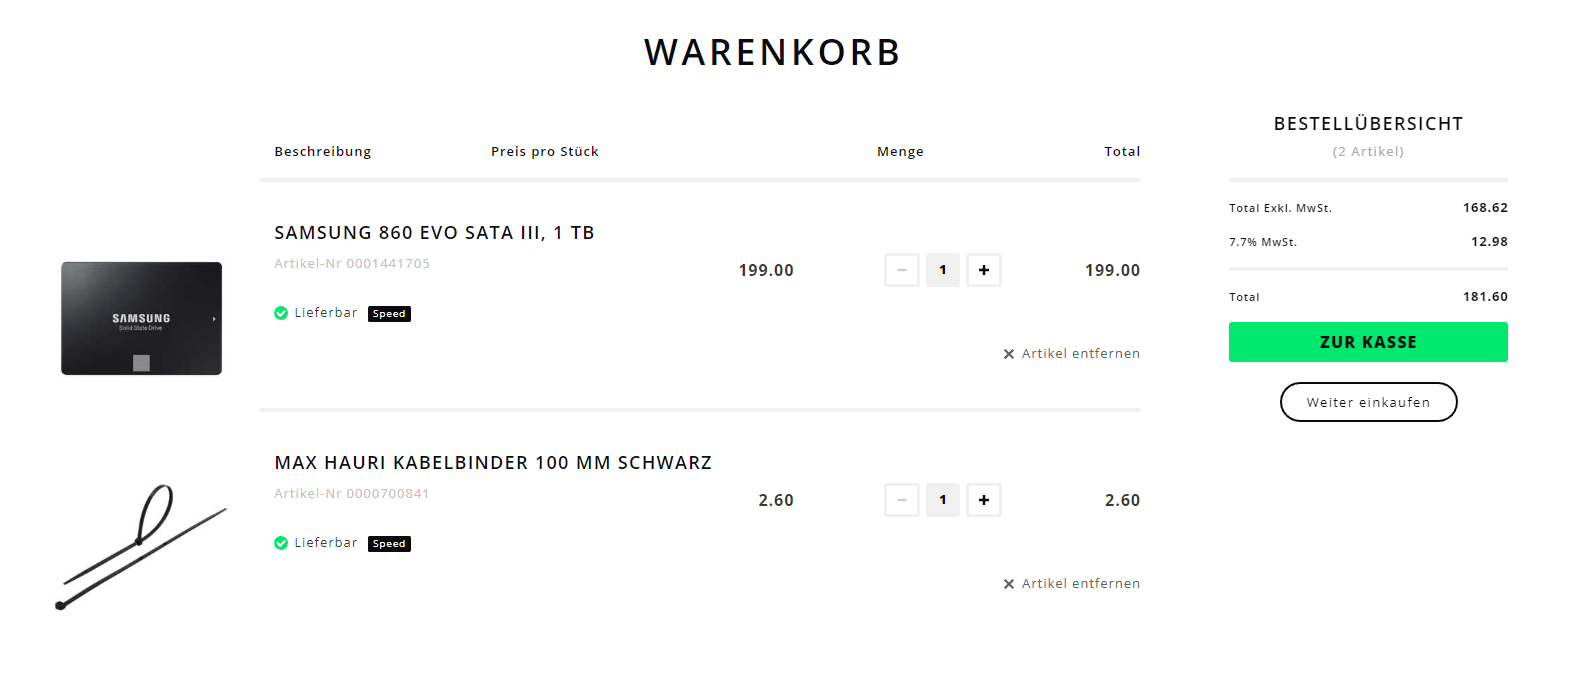Click the Speed badge on Samsung SSD
1583x692 pixels.
tap(389, 314)
